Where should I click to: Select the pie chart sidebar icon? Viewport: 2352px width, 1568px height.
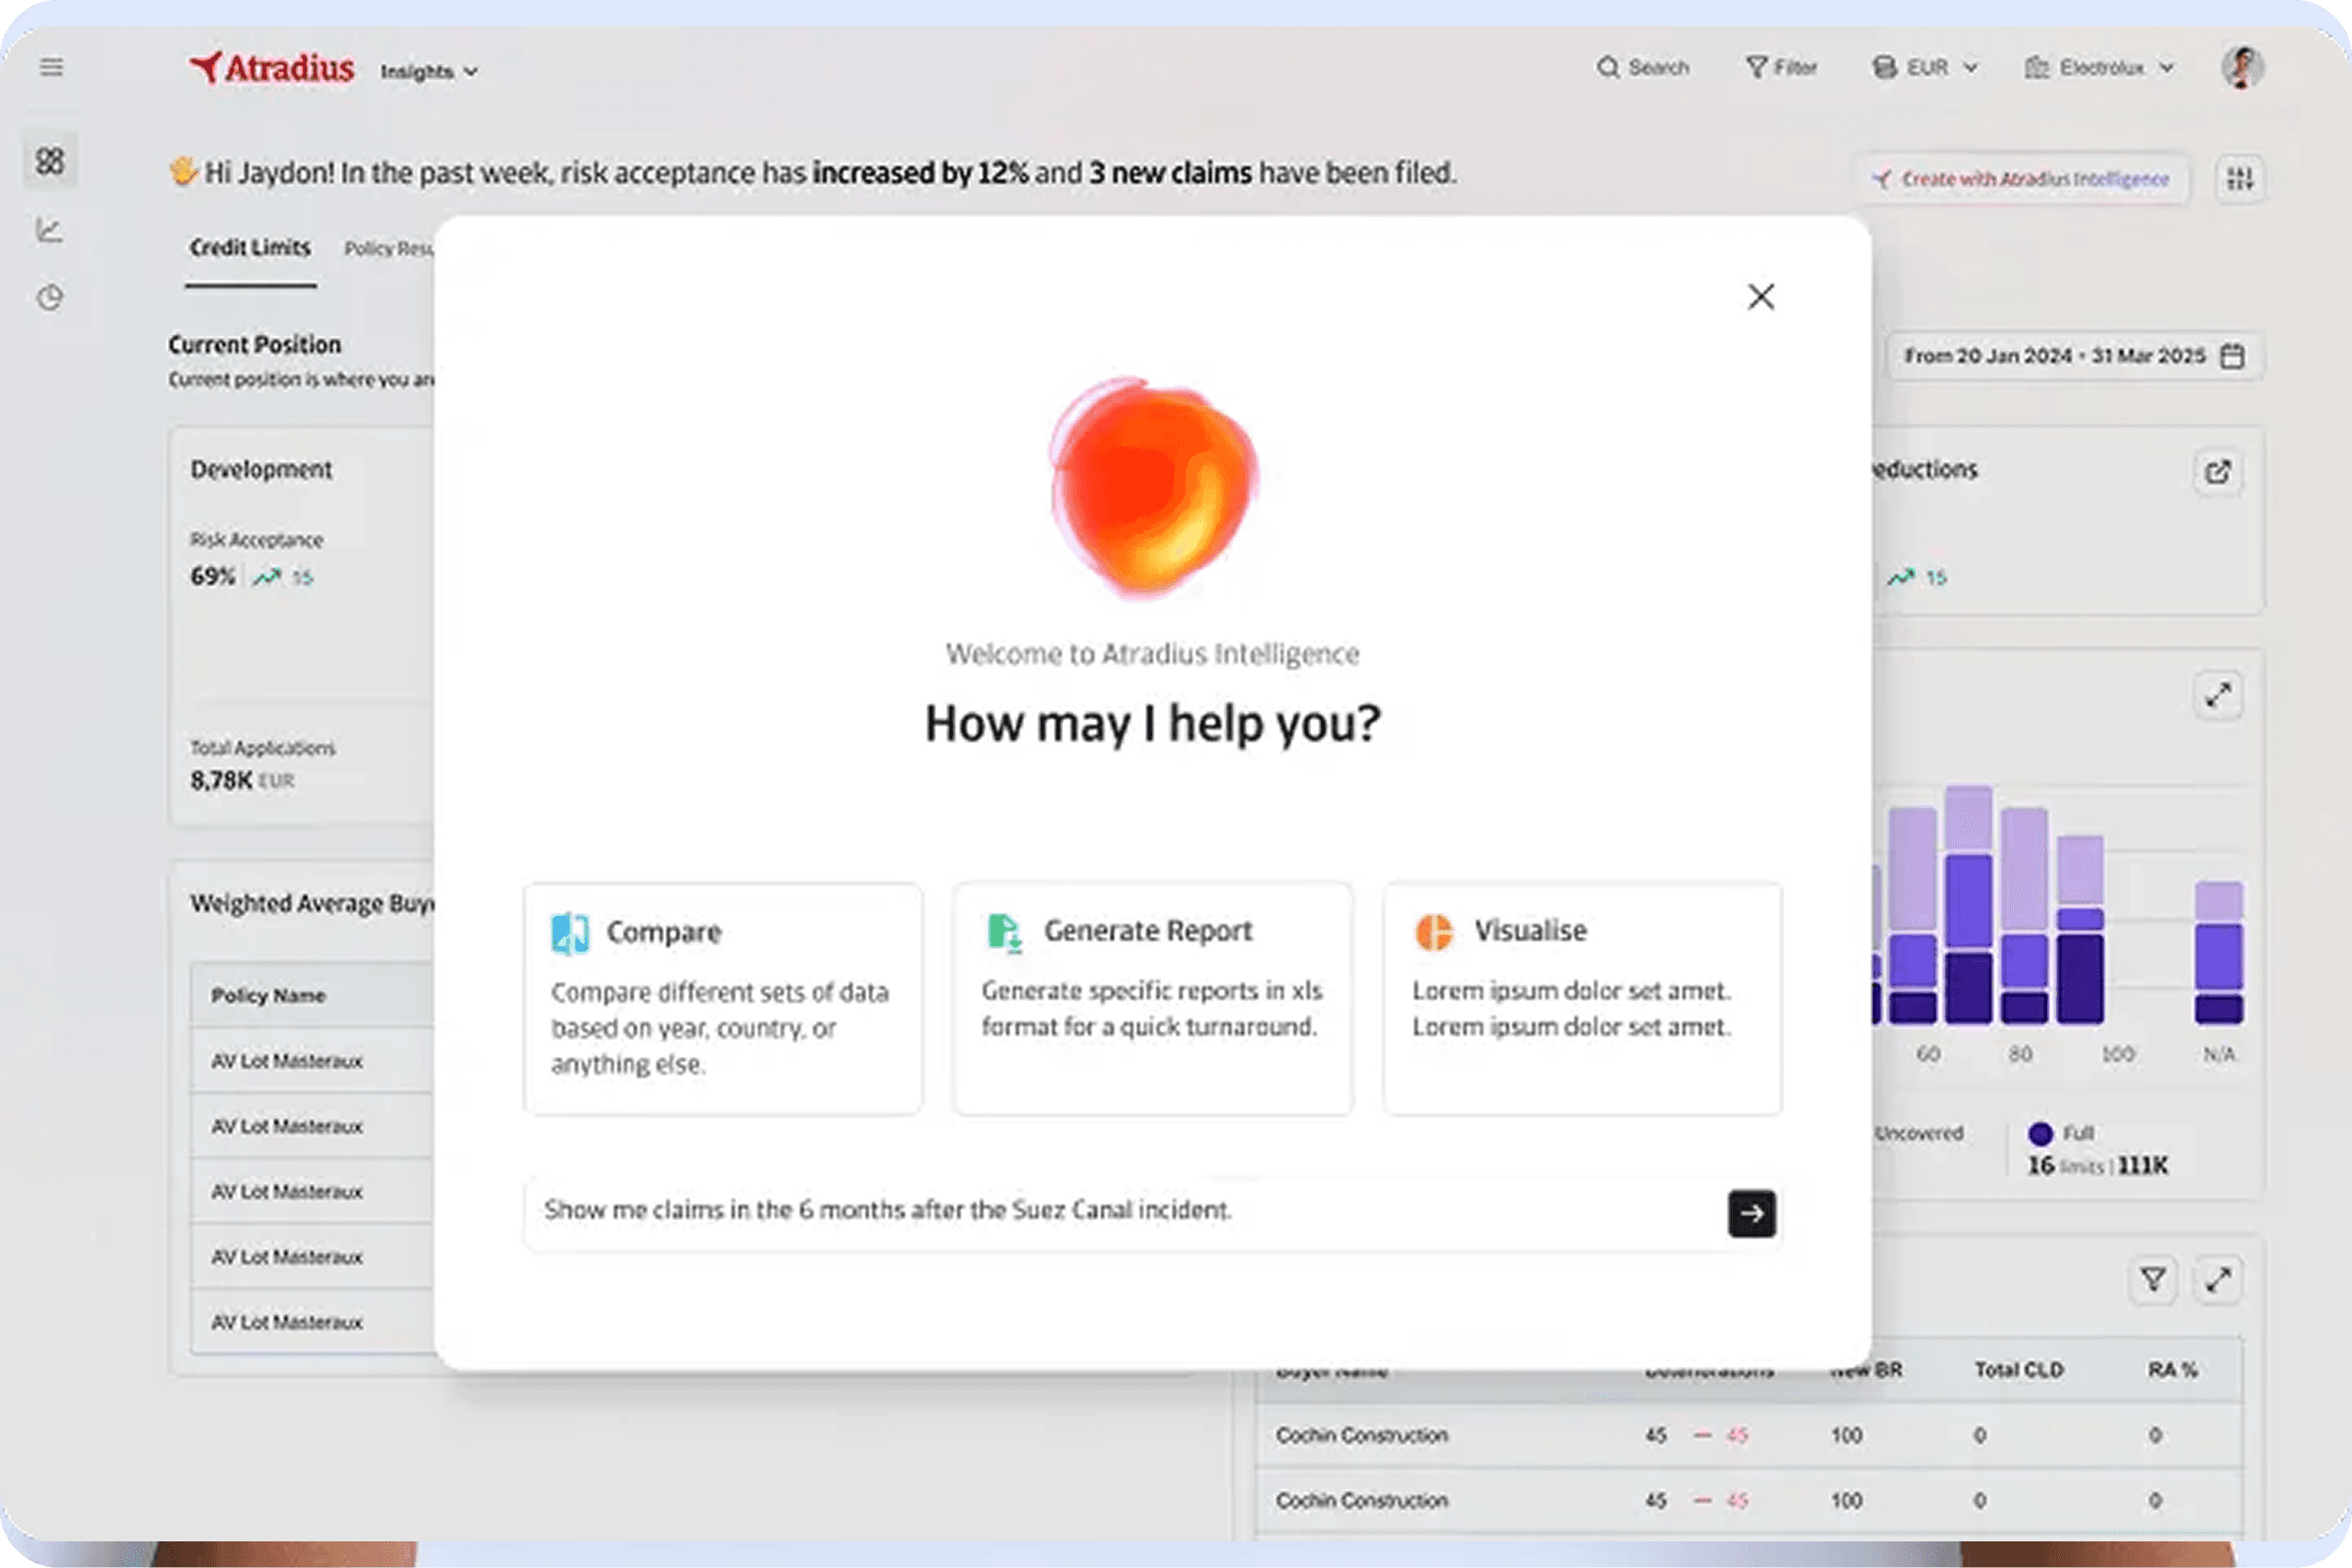click(x=50, y=298)
